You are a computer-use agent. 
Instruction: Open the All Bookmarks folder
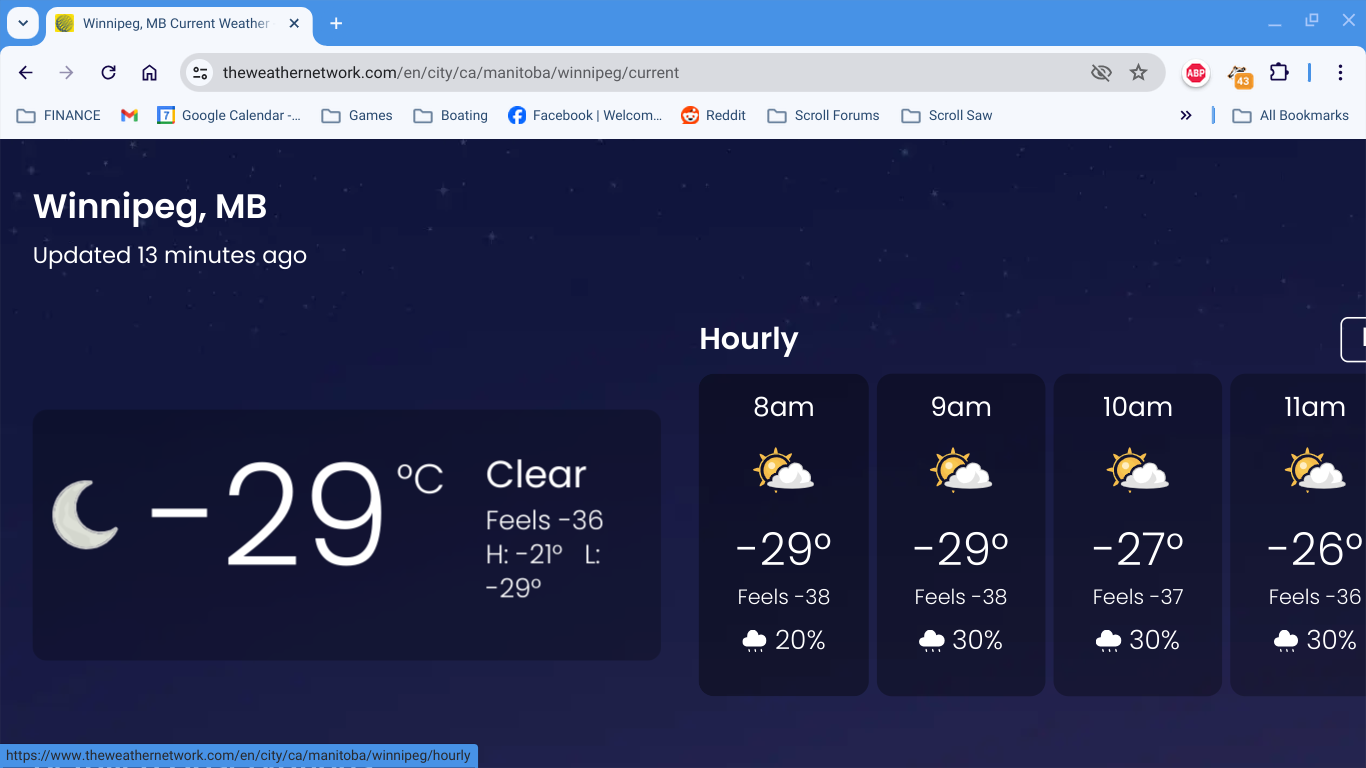(x=1290, y=116)
